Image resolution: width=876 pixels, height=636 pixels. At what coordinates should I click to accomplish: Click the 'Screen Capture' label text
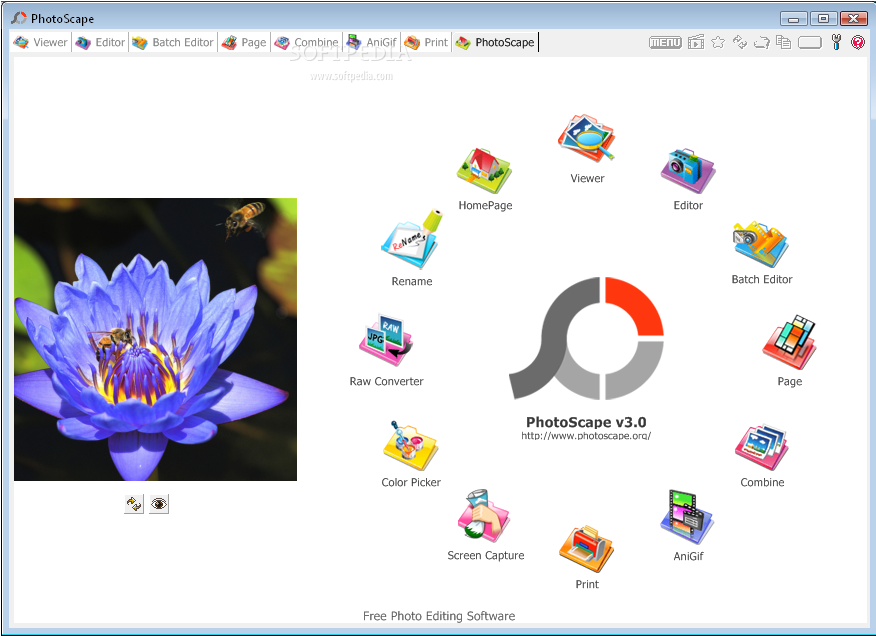[x=485, y=556]
